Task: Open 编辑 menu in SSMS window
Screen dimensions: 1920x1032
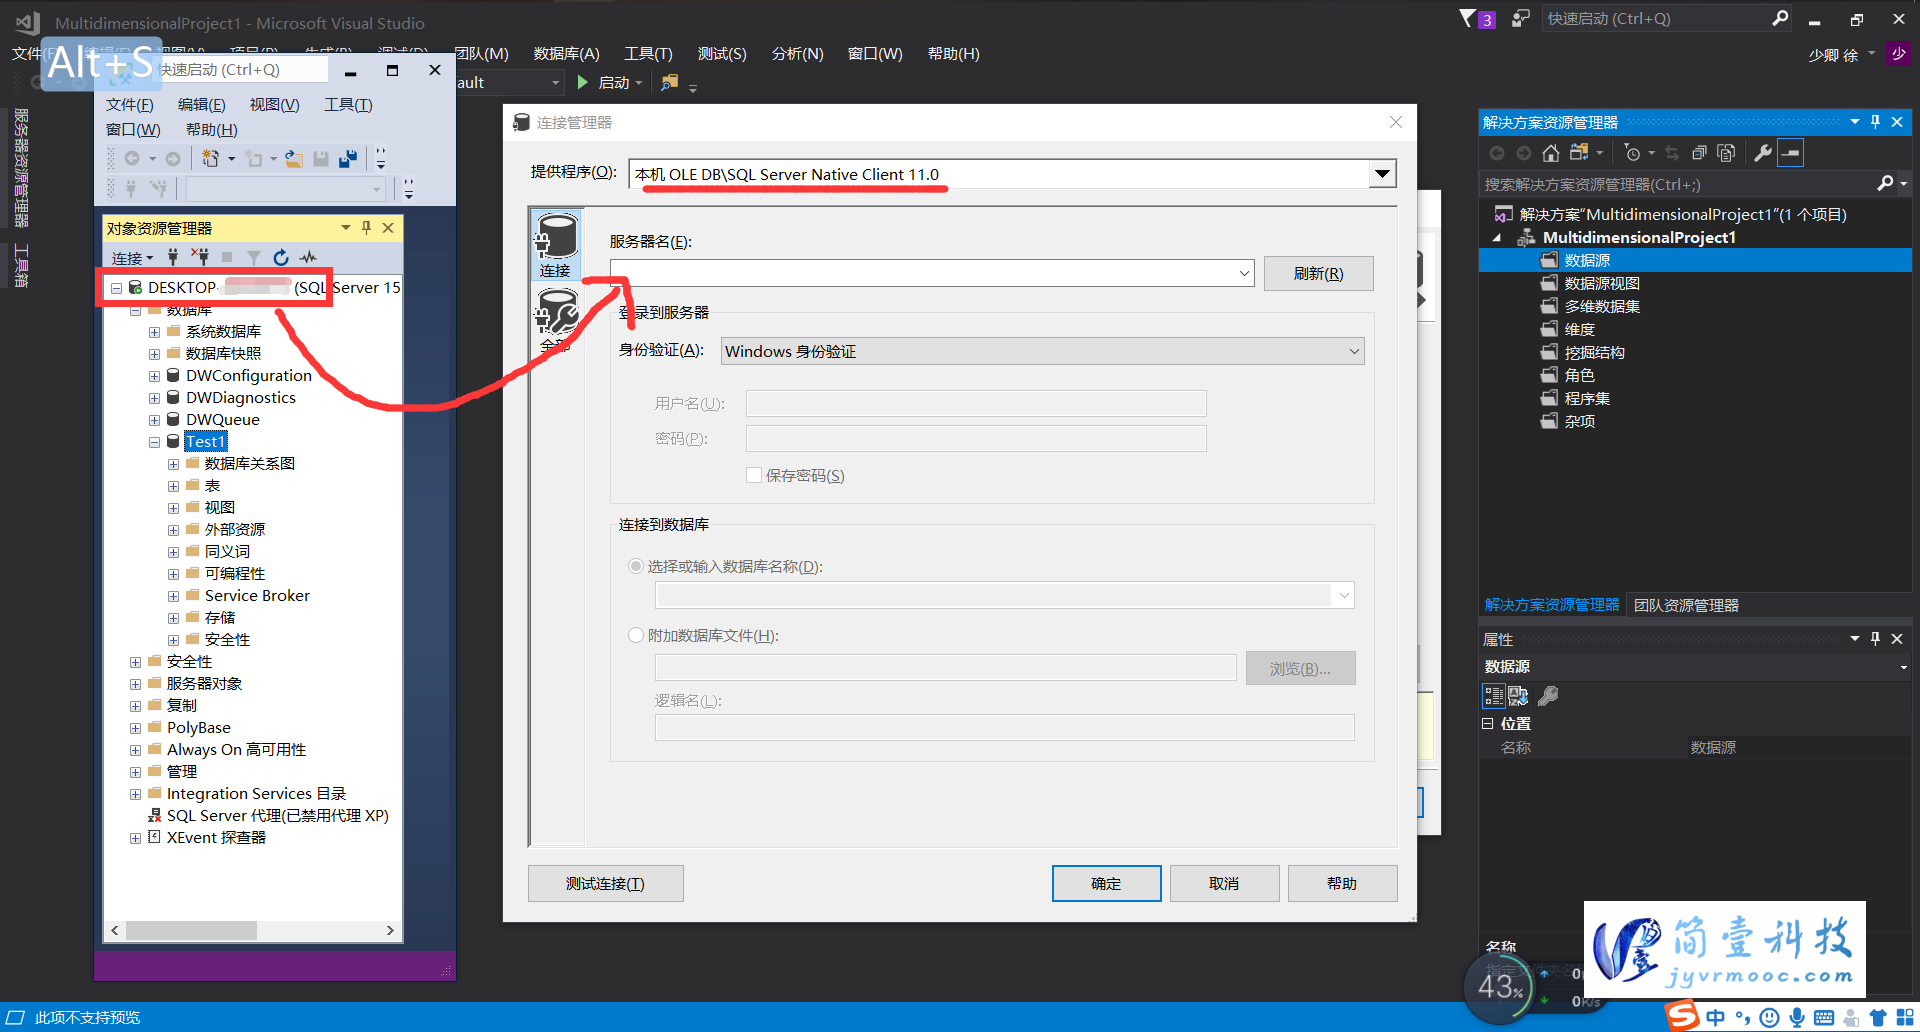Action: pos(201,104)
